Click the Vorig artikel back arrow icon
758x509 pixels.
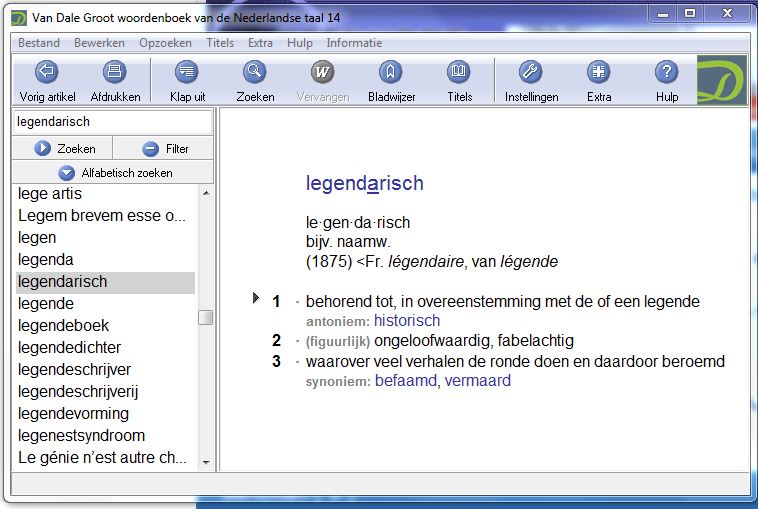pos(47,72)
